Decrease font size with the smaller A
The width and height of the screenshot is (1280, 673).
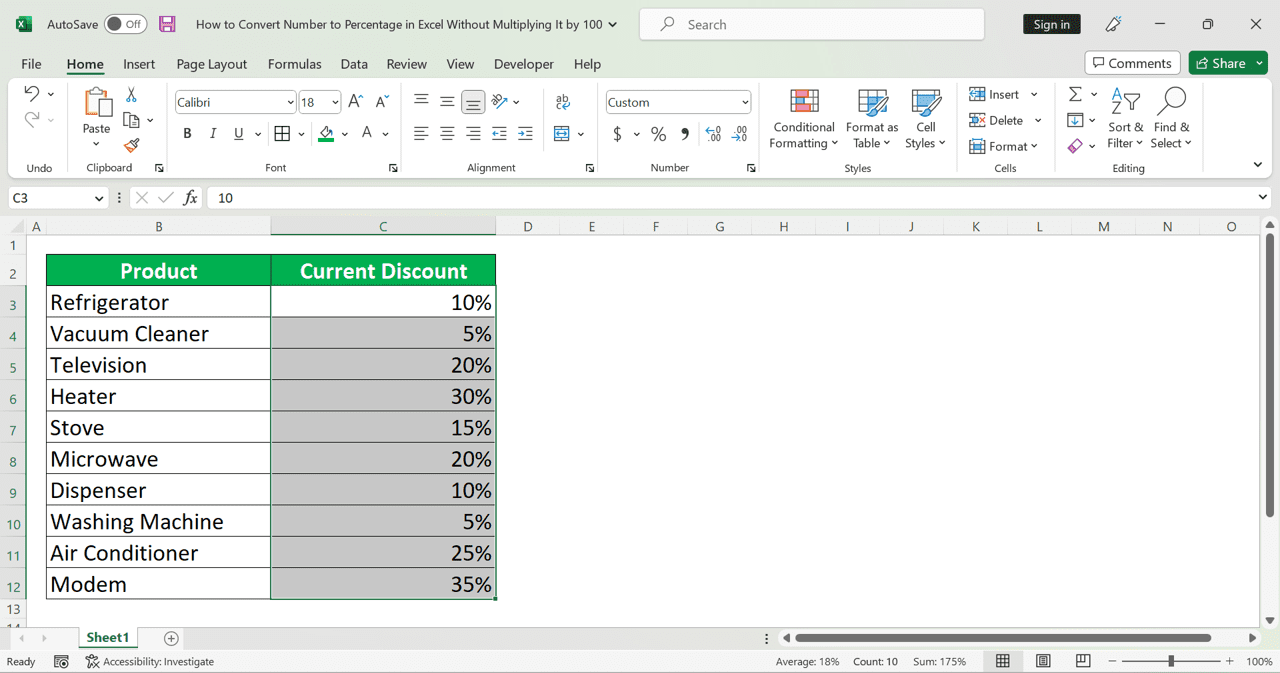coord(382,102)
